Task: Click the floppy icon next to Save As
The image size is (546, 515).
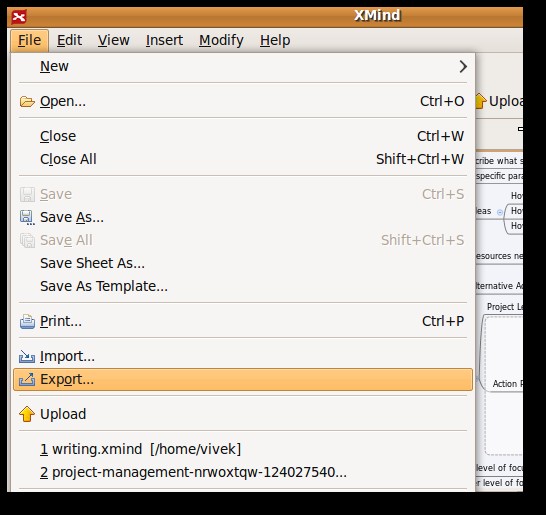Action: click(27, 218)
